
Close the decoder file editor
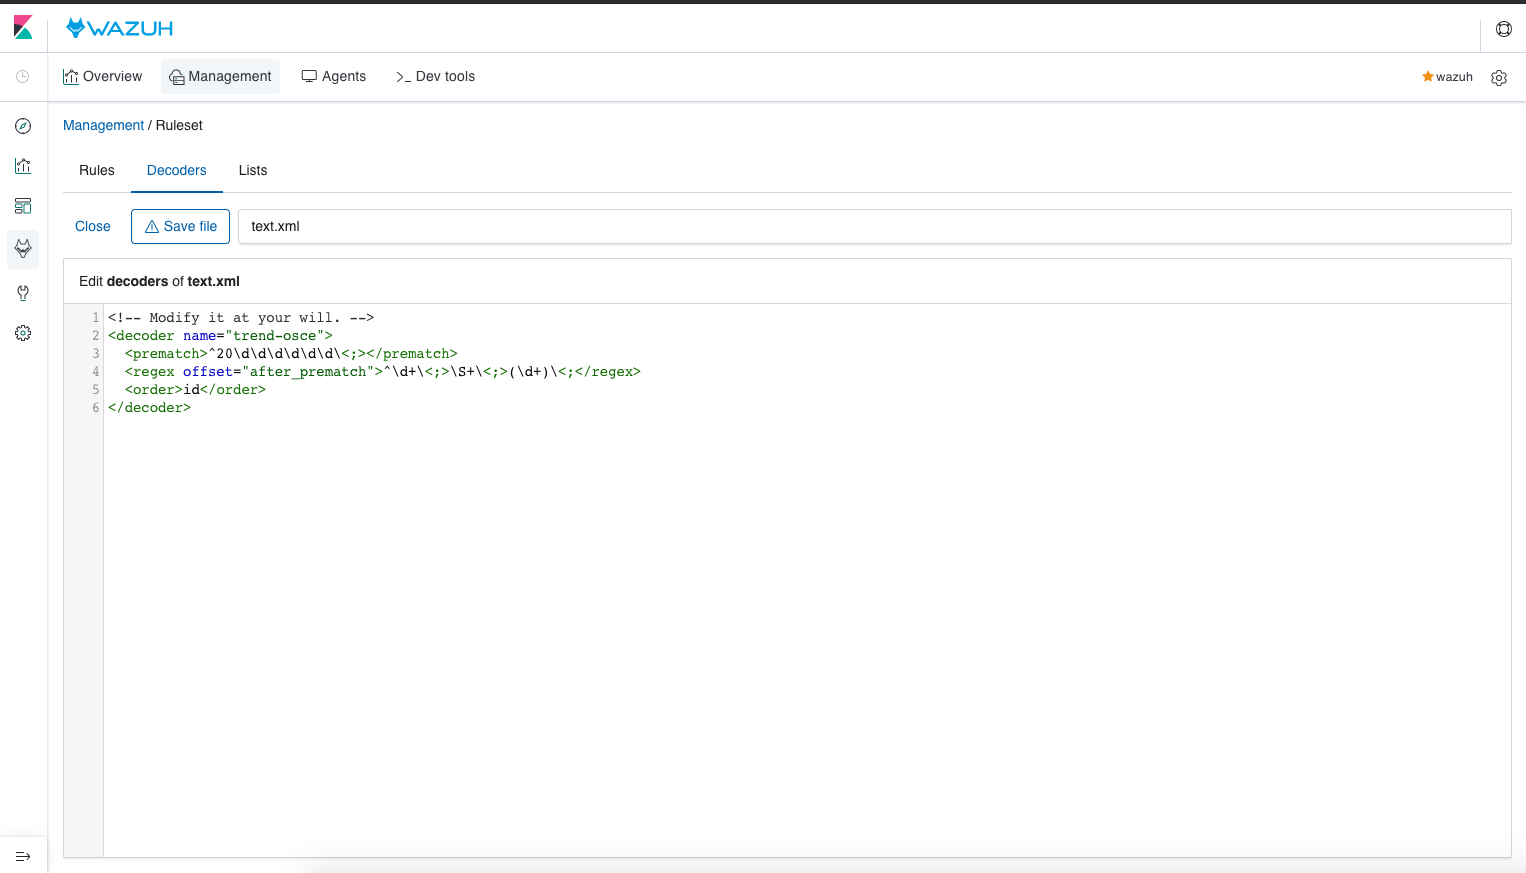coord(92,226)
